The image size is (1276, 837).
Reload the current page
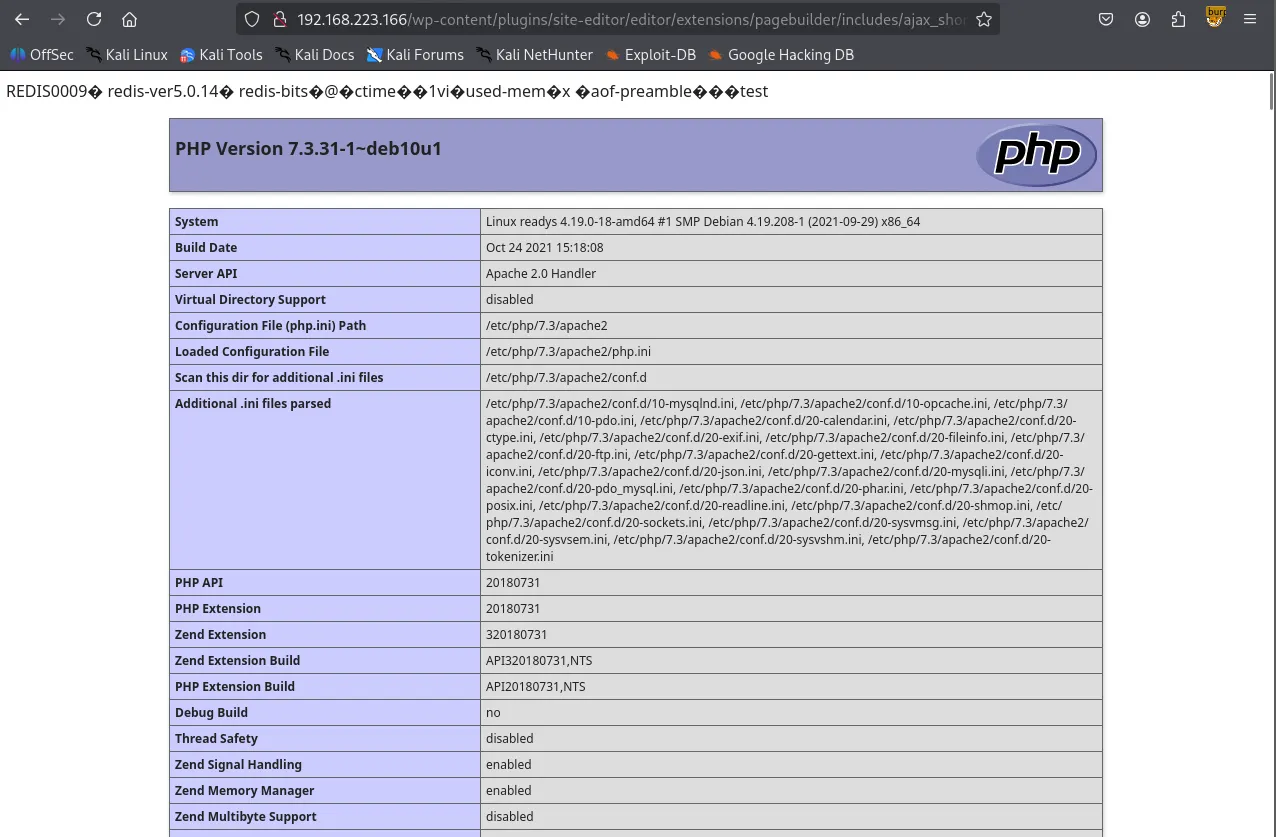(x=94, y=19)
